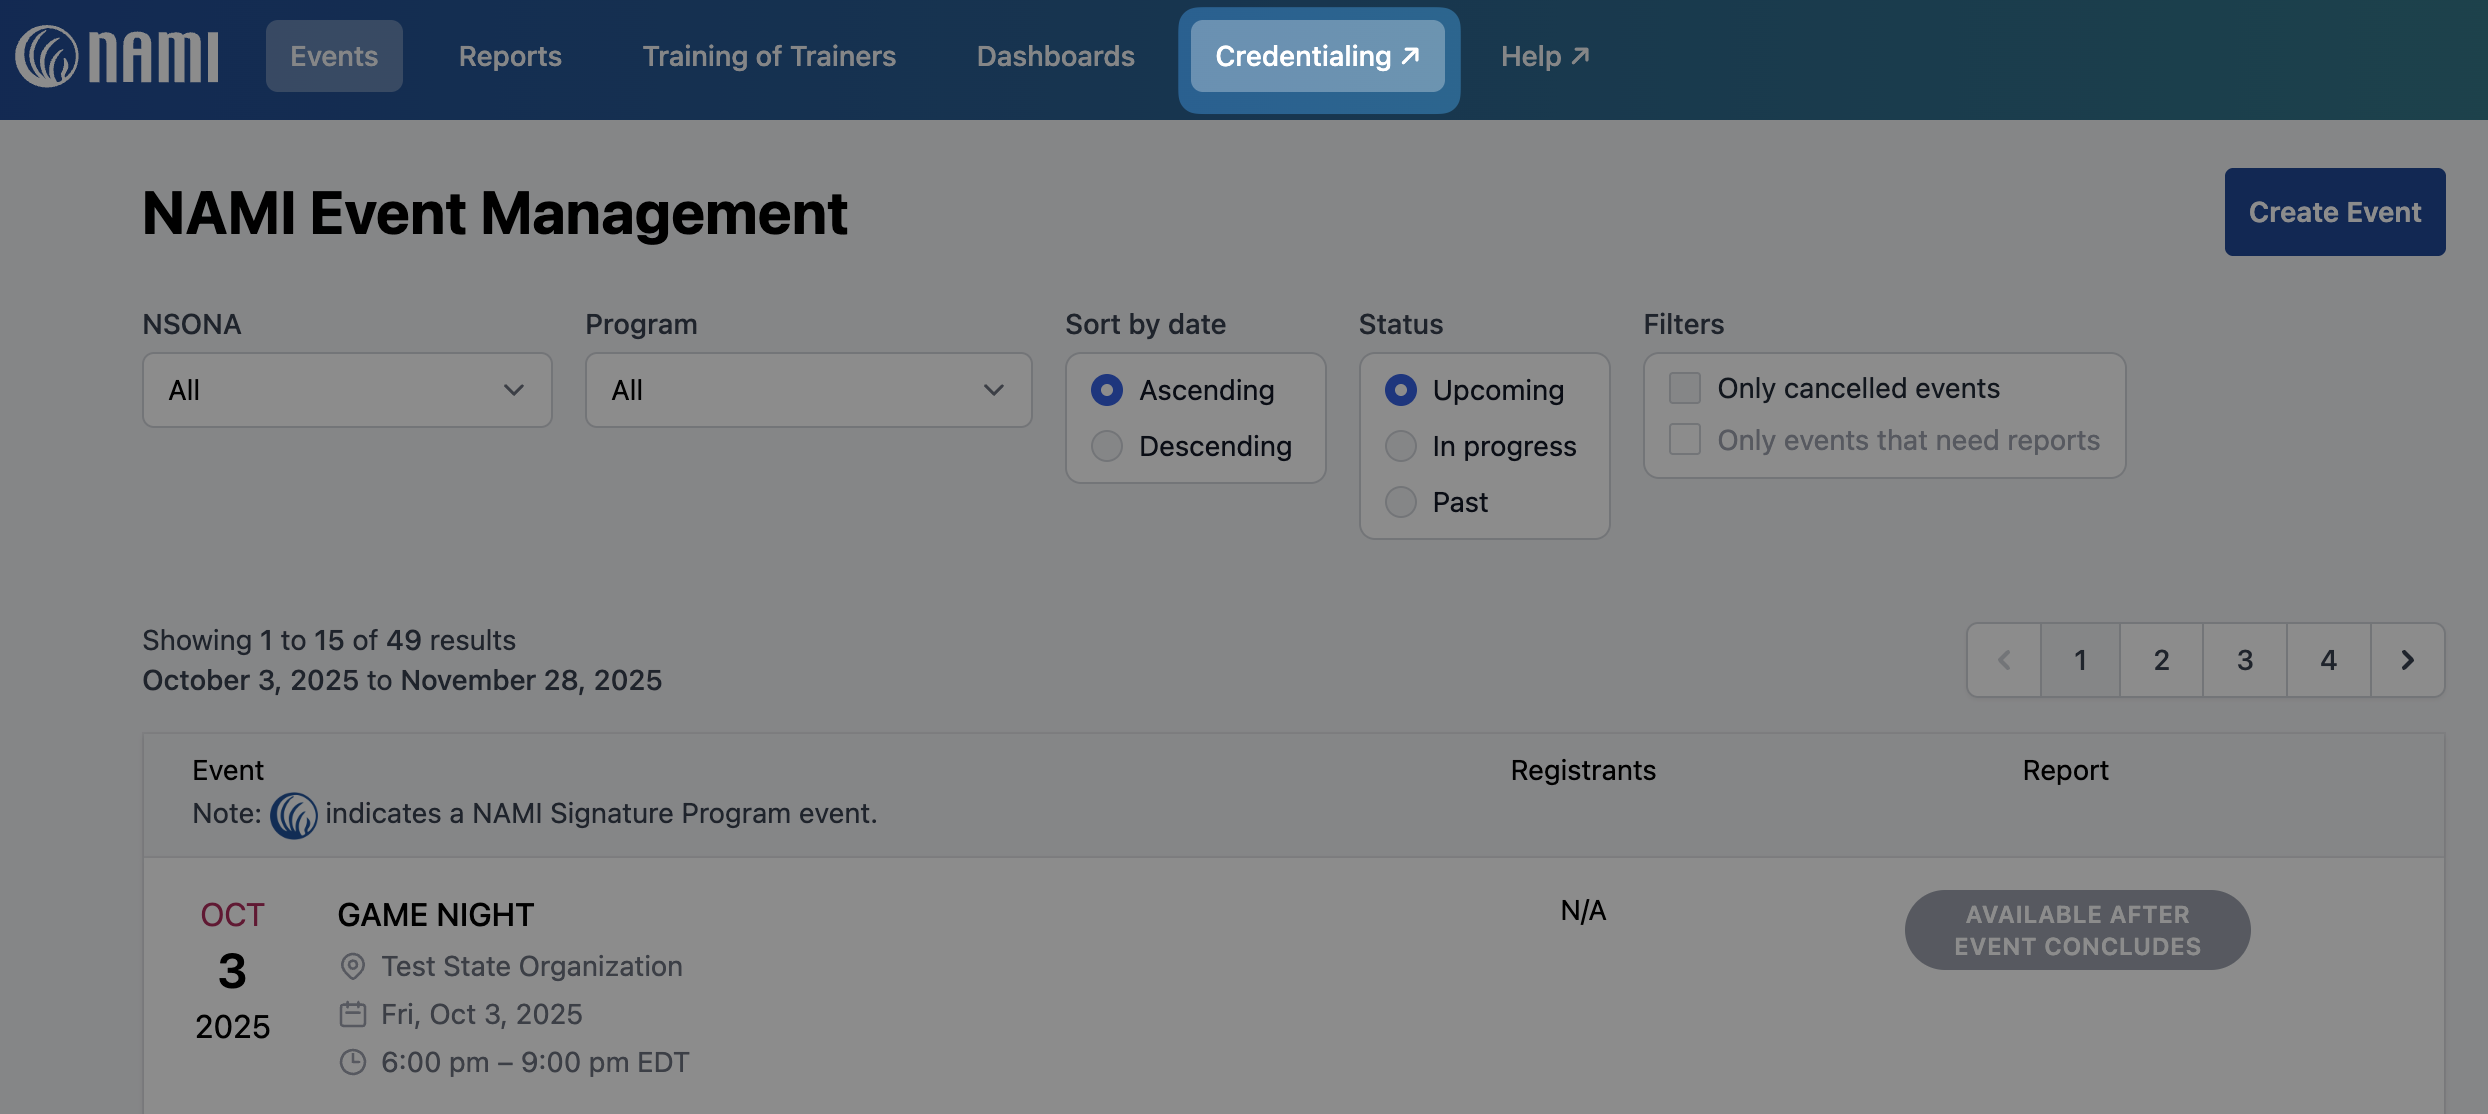Jump to results page 3
Screen dimensions: 2488x1114
pos(2245,660)
